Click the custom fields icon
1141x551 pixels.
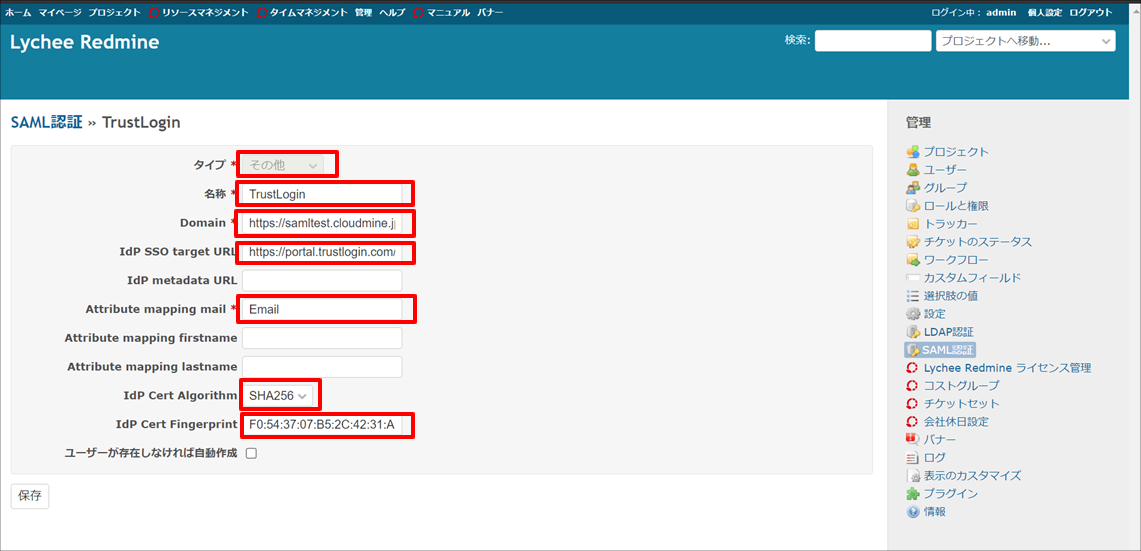pyautogui.click(x=913, y=278)
